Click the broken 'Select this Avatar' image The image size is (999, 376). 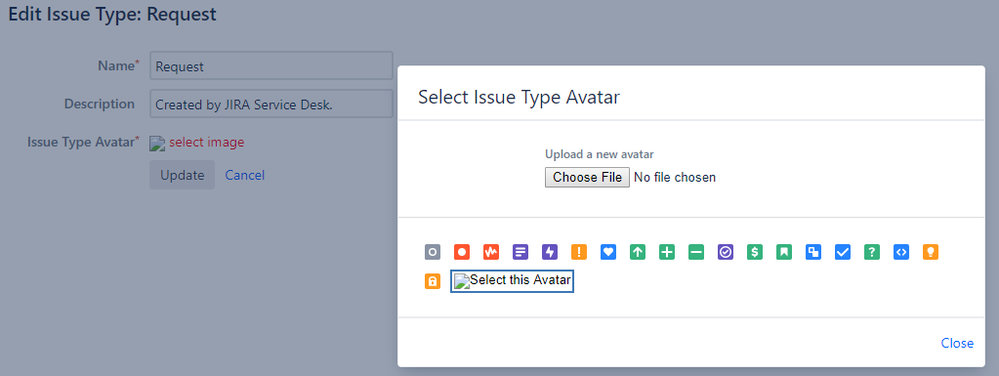[x=513, y=281]
